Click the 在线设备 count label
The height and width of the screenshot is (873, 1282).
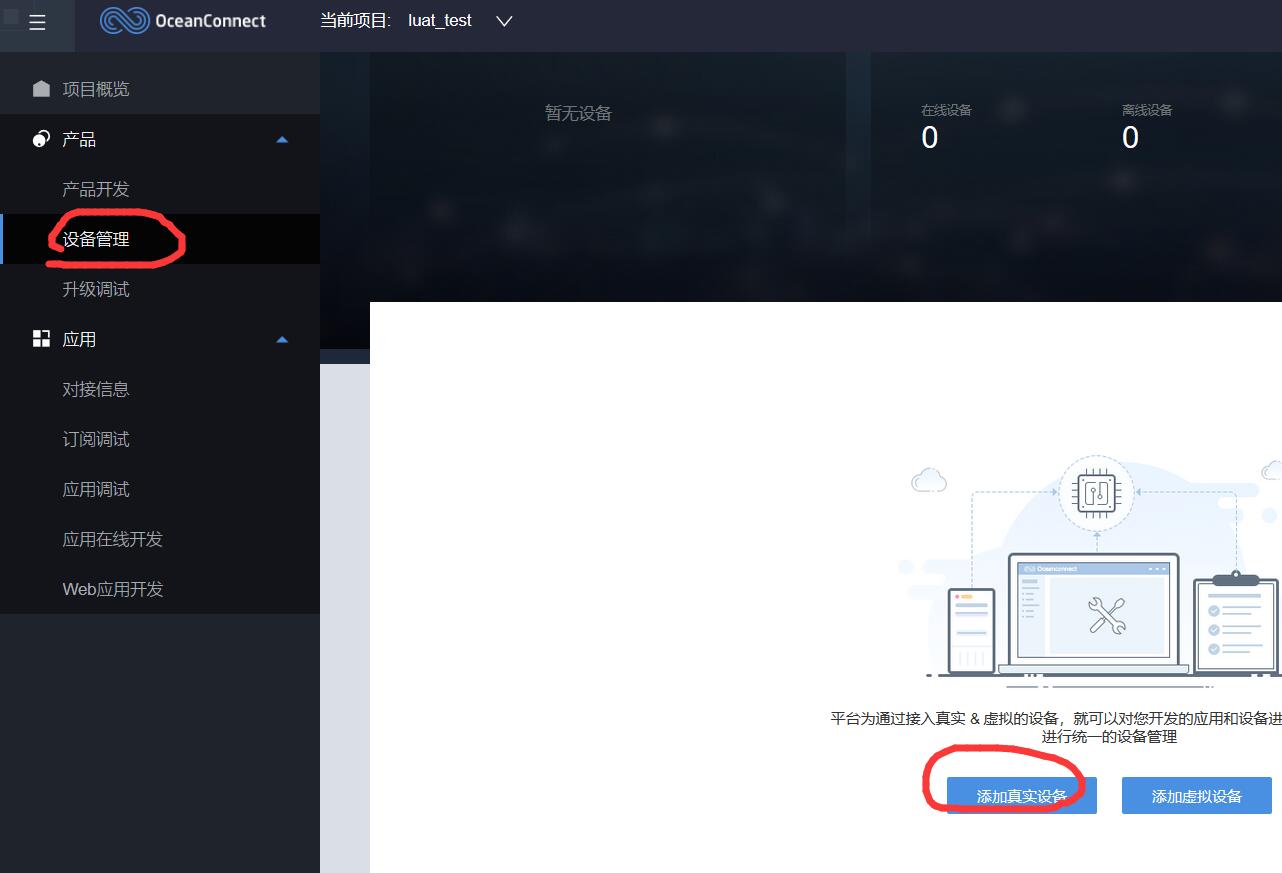(x=946, y=110)
